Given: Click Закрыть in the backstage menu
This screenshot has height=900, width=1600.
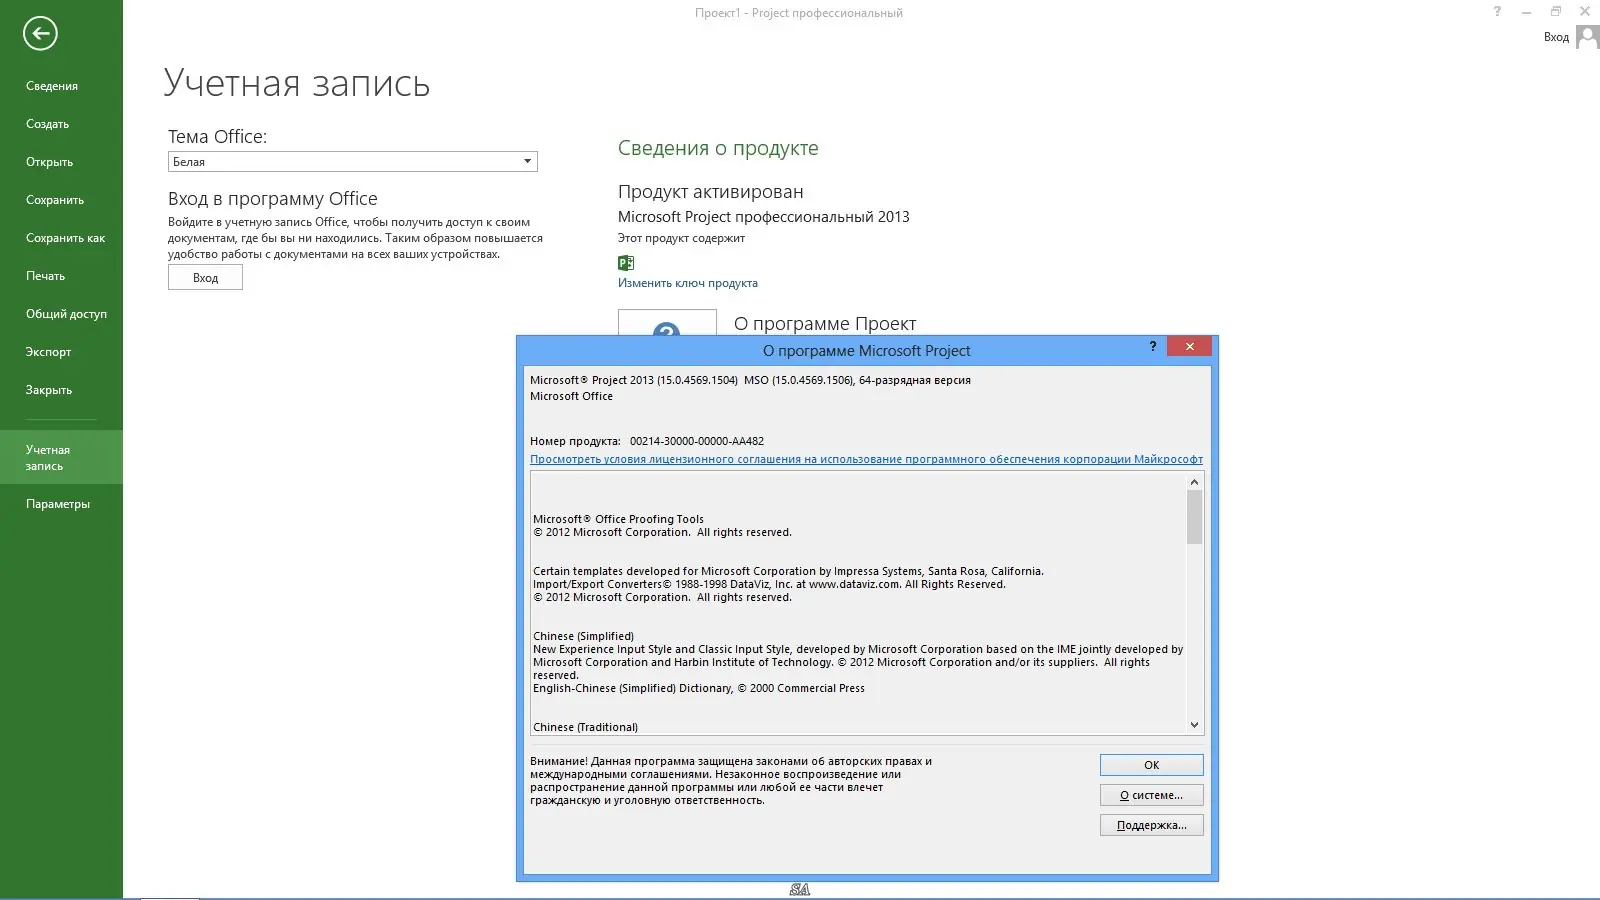Looking at the screenshot, I should (49, 390).
